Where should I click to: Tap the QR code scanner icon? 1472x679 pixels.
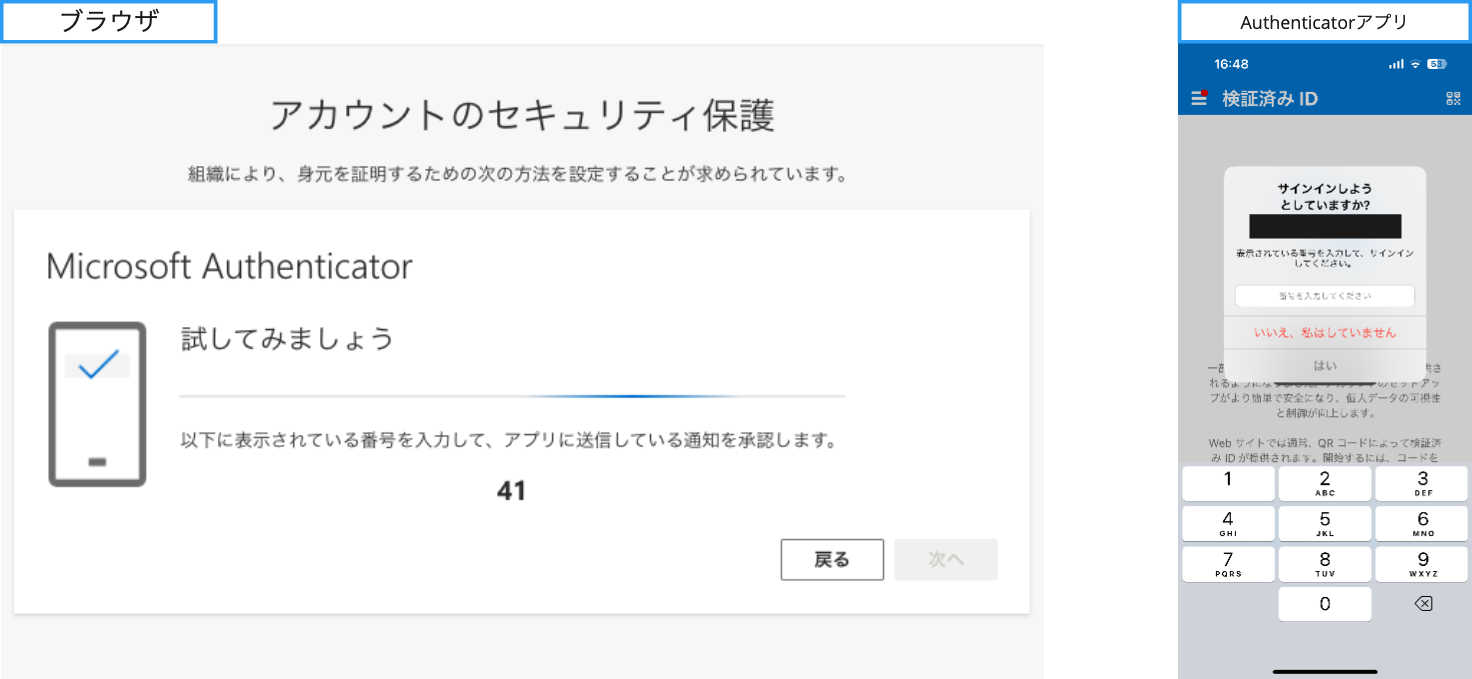(x=1453, y=98)
